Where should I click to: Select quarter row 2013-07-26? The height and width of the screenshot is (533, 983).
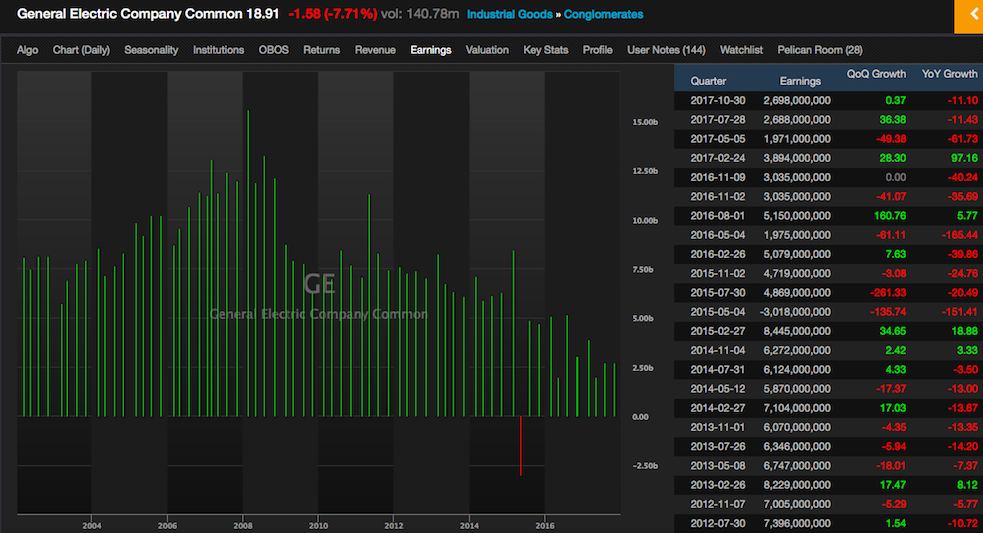click(x=828, y=446)
